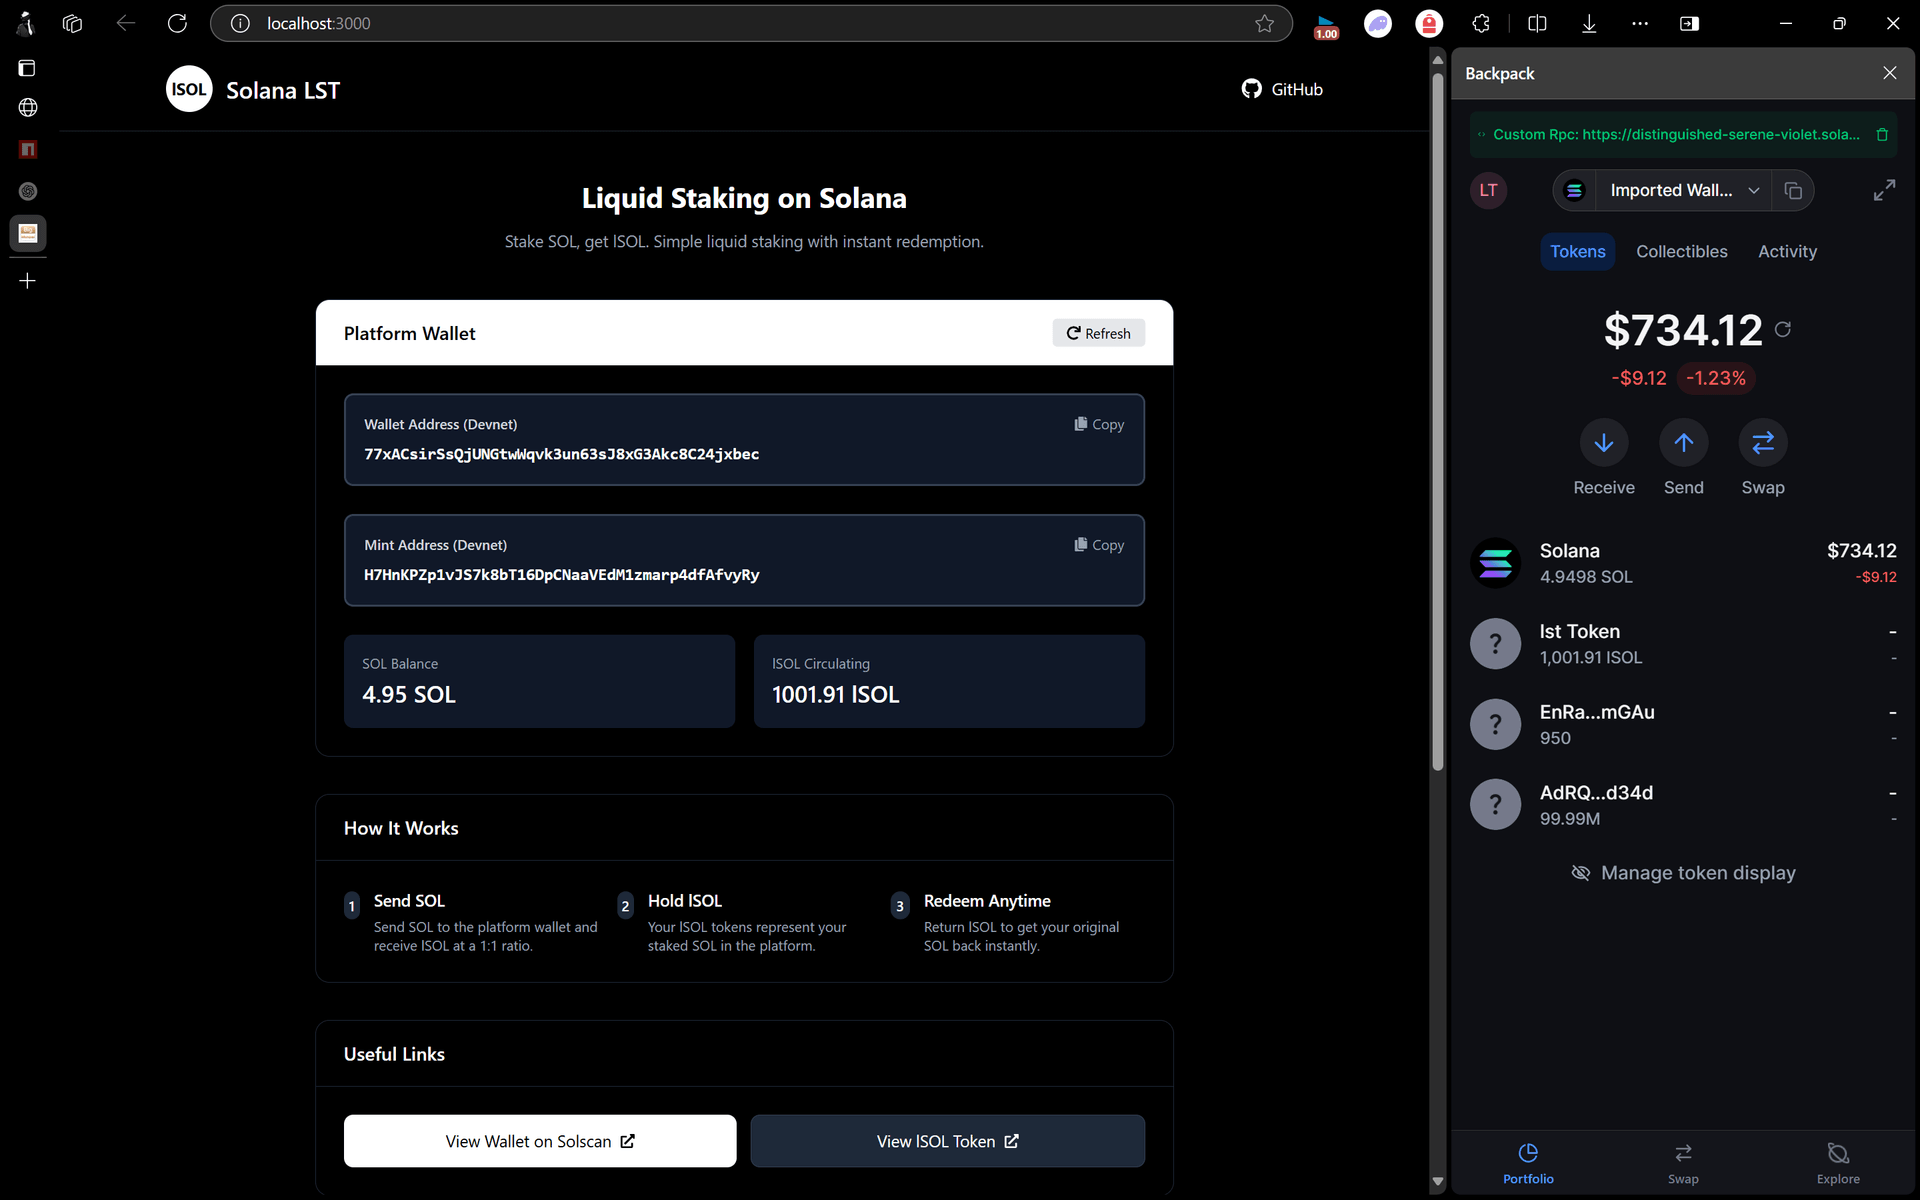This screenshot has height=1200, width=1920.
Task: Copy the imported wallet address icon
Action: pos(1793,191)
